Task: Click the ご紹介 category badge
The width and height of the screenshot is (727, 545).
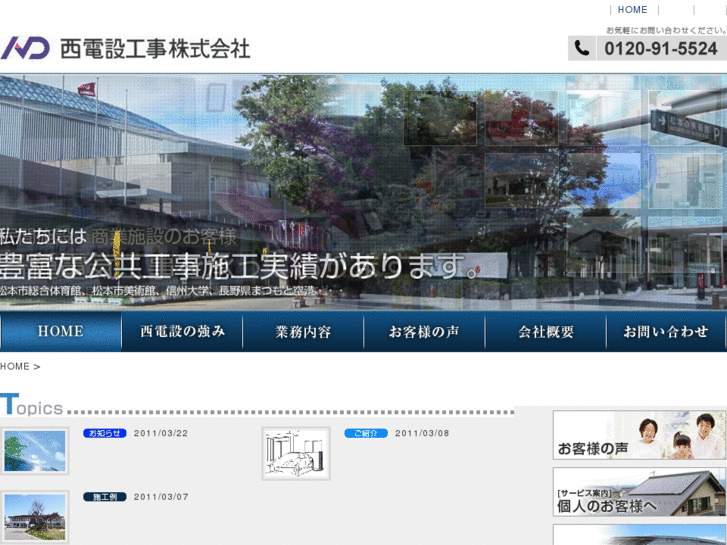Action: pyautogui.click(x=366, y=433)
